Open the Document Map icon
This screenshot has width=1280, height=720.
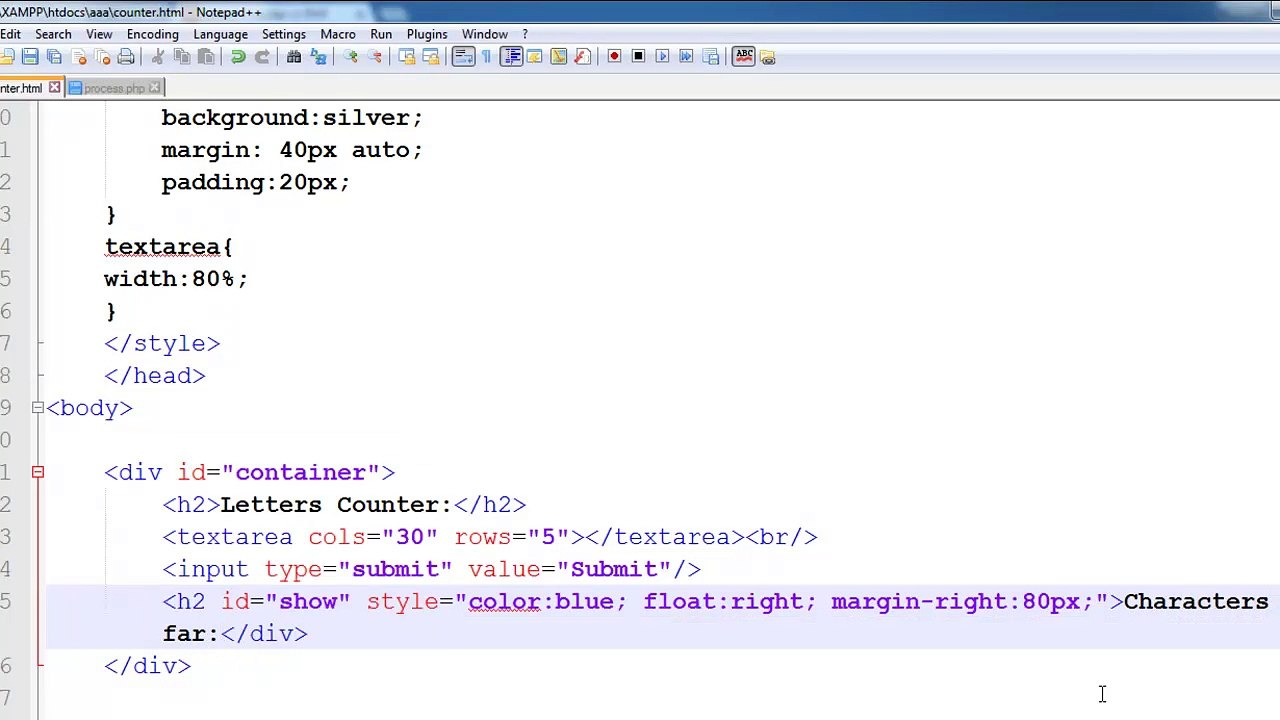tap(558, 57)
